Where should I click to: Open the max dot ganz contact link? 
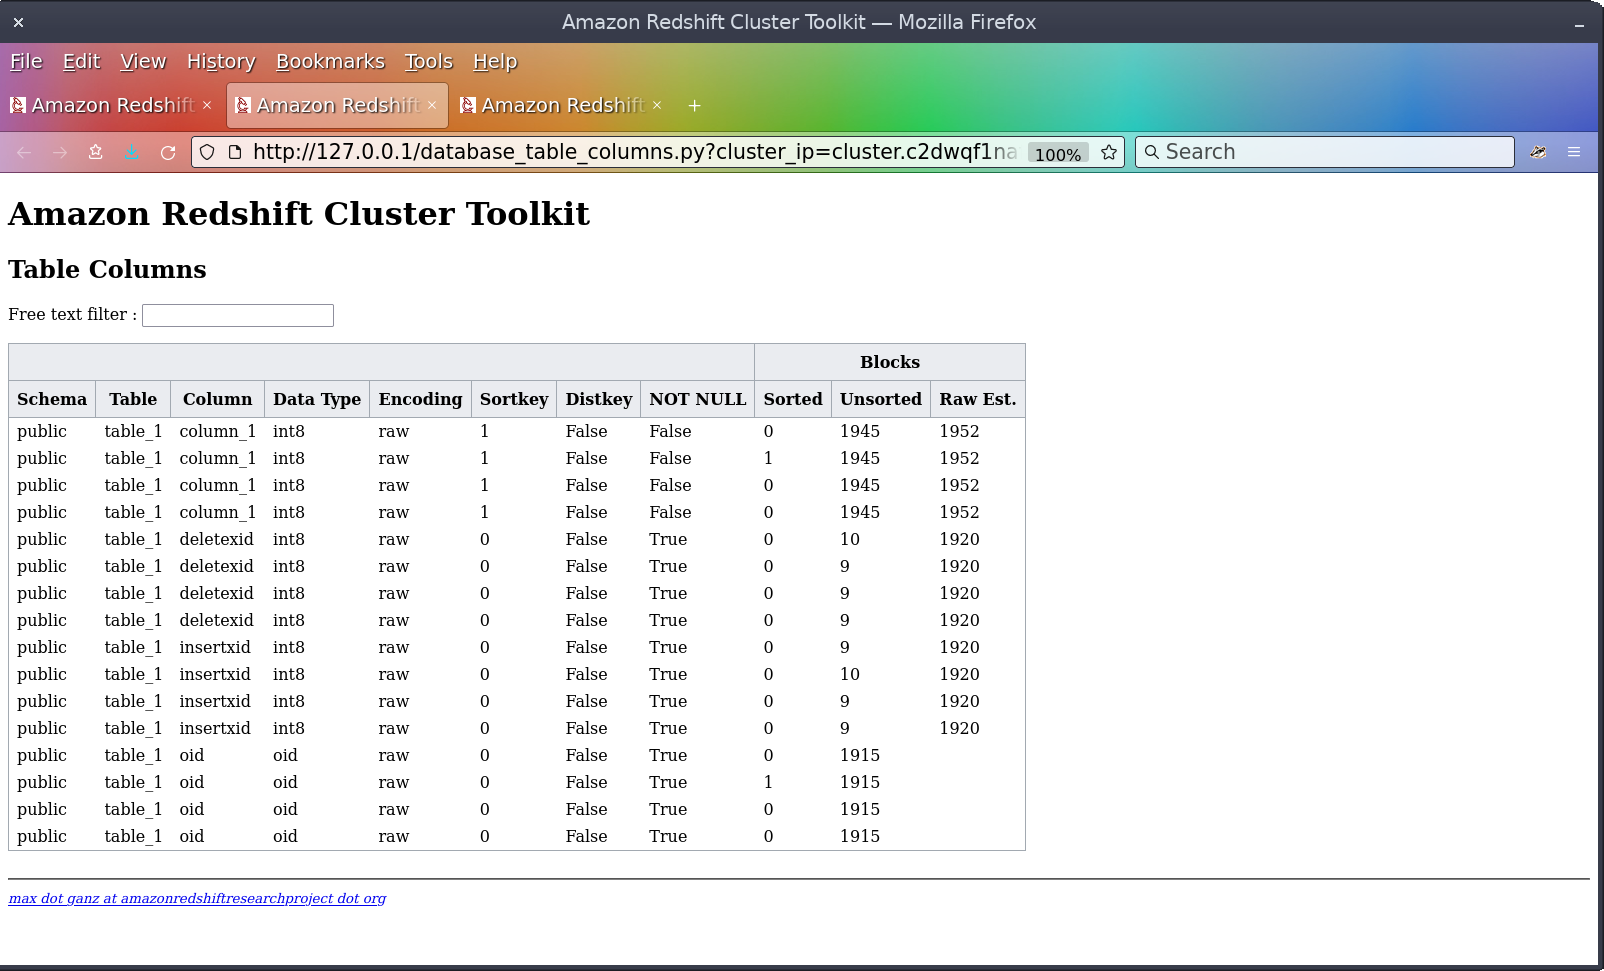pos(197,898)
